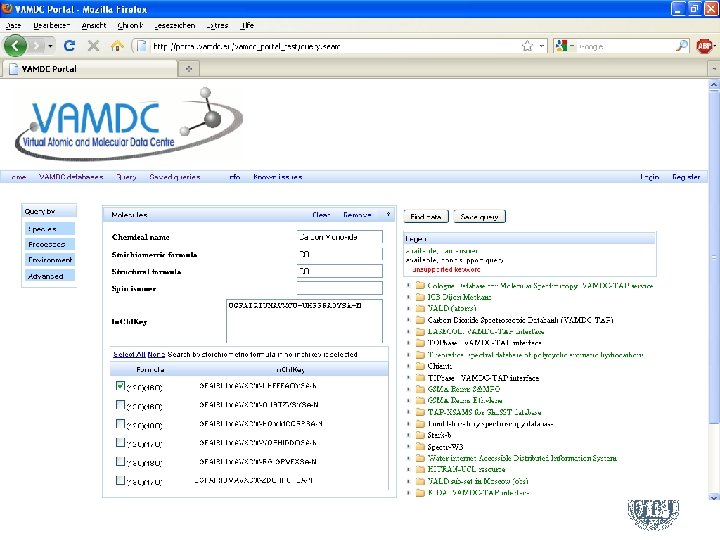Click the folder icon of ICB Dijon Methane

[420, 297]
